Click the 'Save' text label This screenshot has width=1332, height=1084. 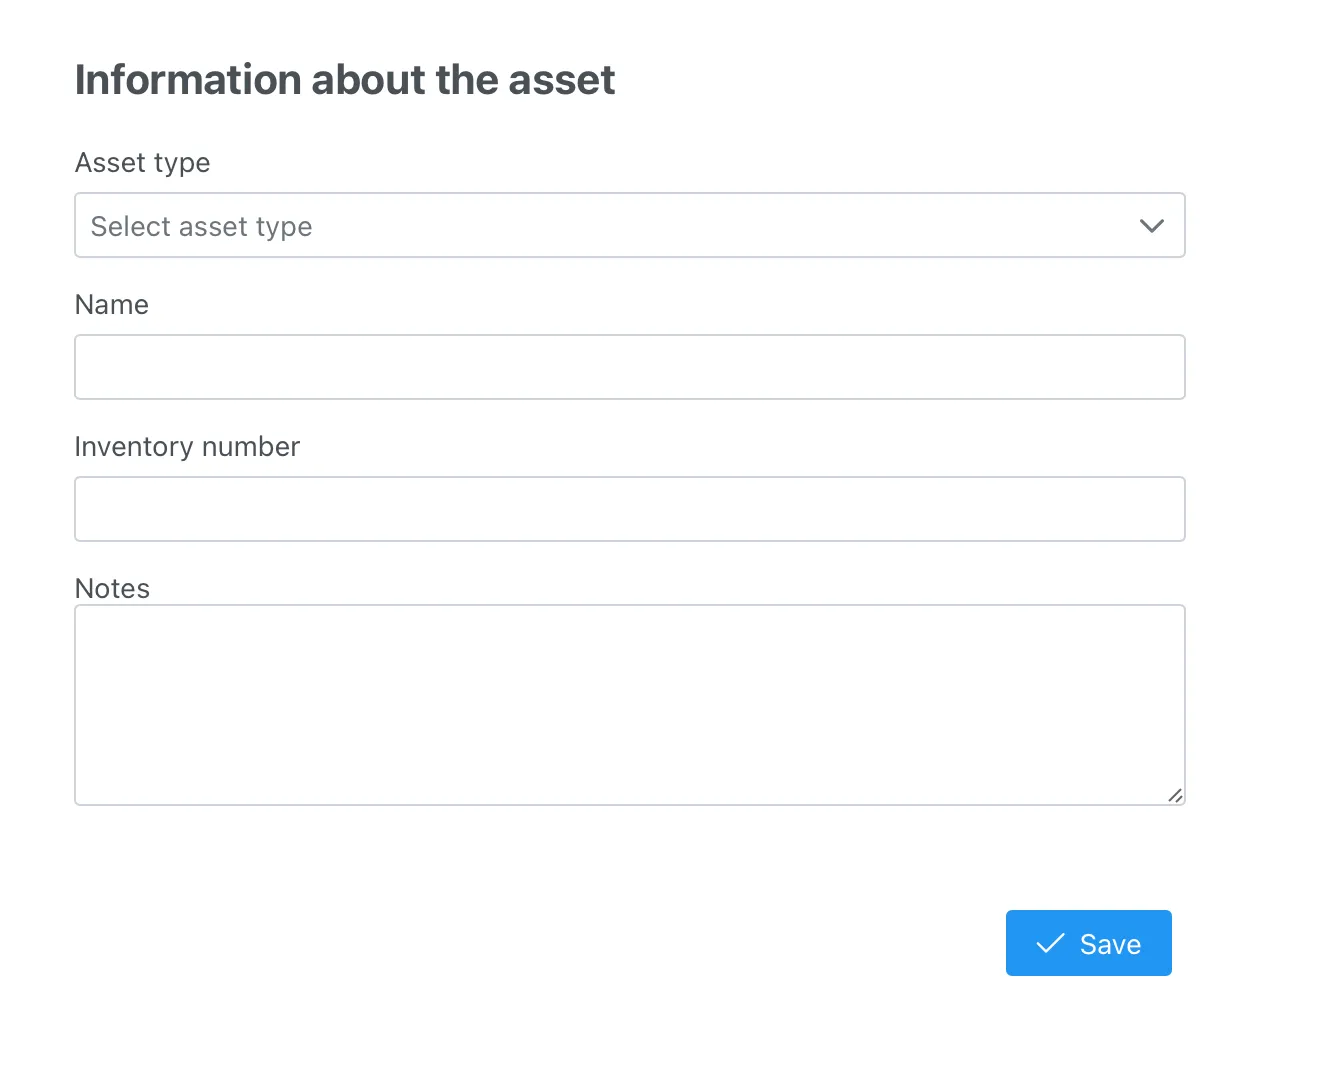pos(1110,944)
